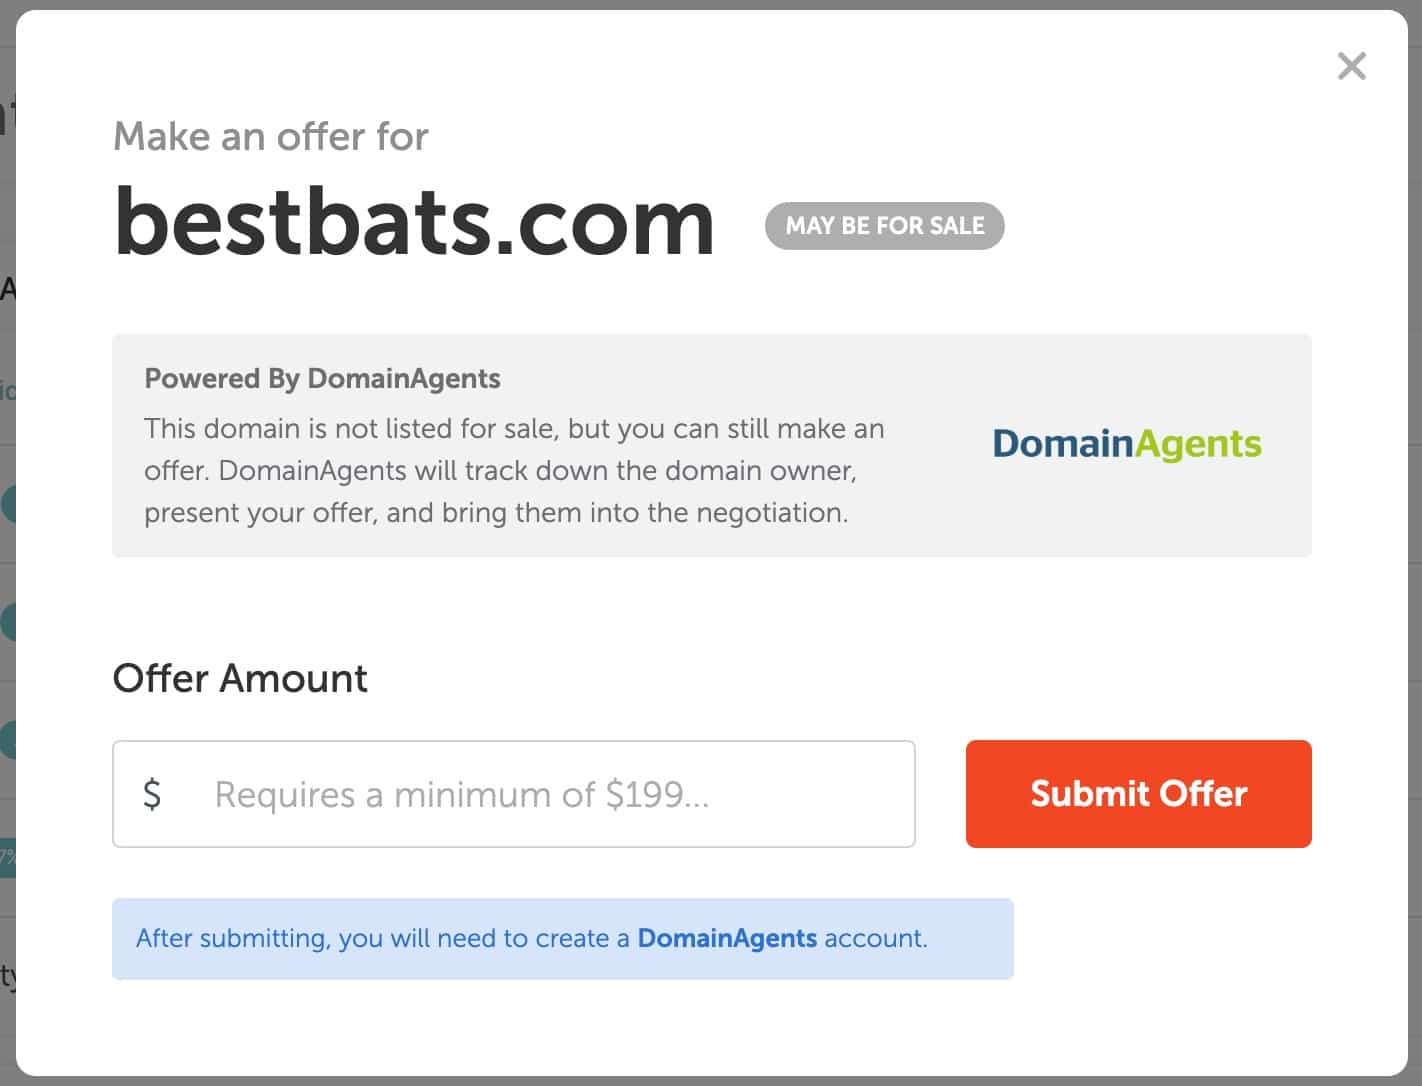Click empty white space below blue notice
The width and height of the screenshot is (1422, 1086).
tap(560, 1025)
